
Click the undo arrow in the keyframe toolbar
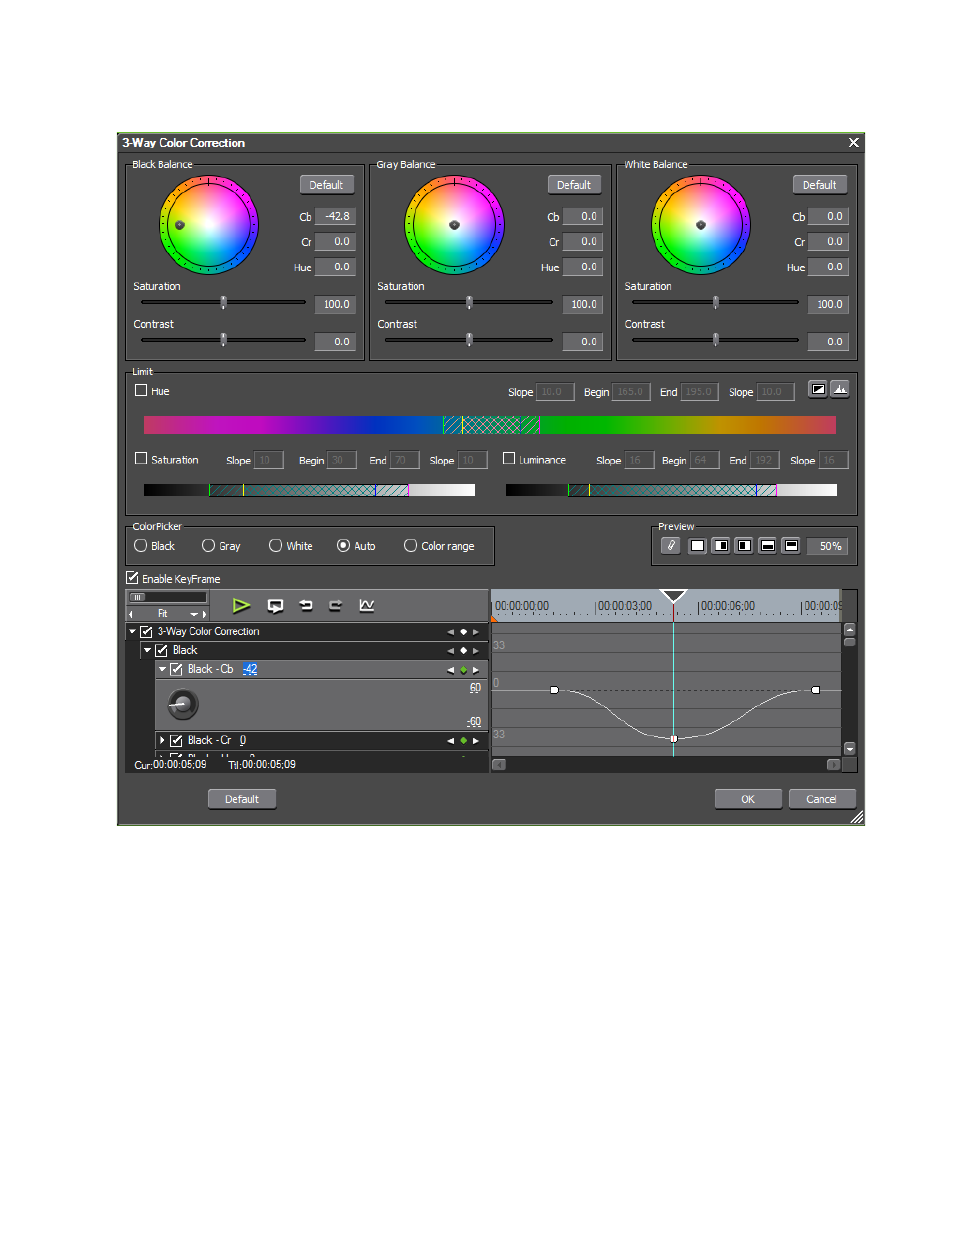click(x=306, y=605)
